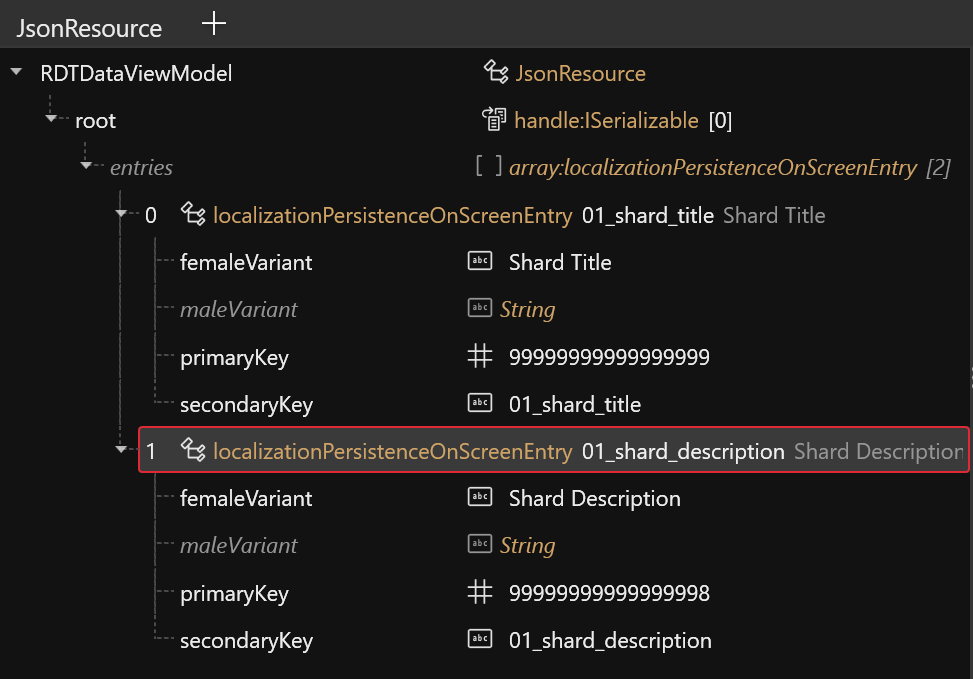973x679 pixels.
Task: Collapse the RDTDataViewModel tree node
Action: tap(17, 73)
